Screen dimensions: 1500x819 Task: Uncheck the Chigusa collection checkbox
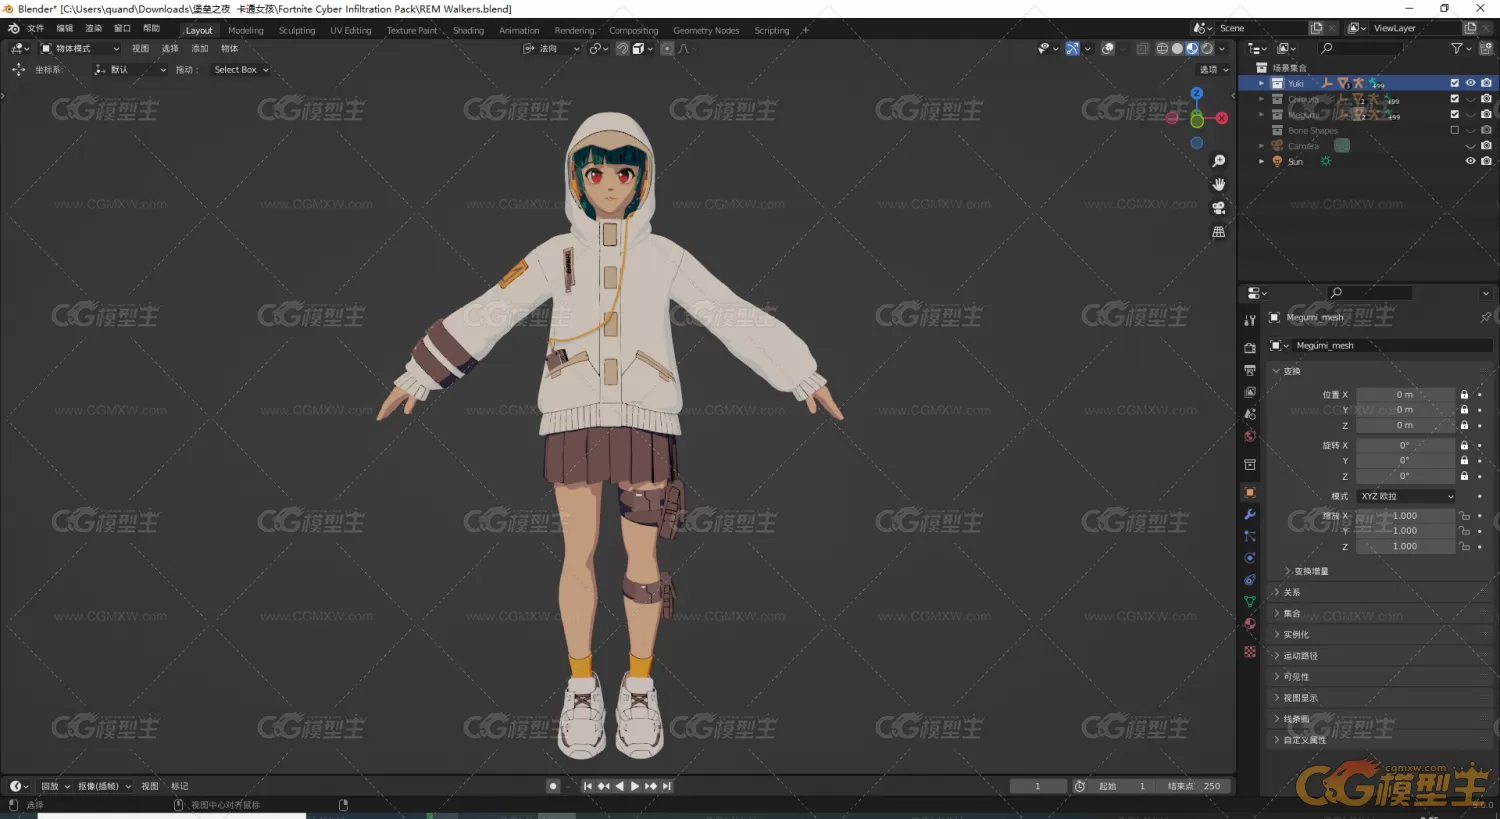click(1455, 99)
